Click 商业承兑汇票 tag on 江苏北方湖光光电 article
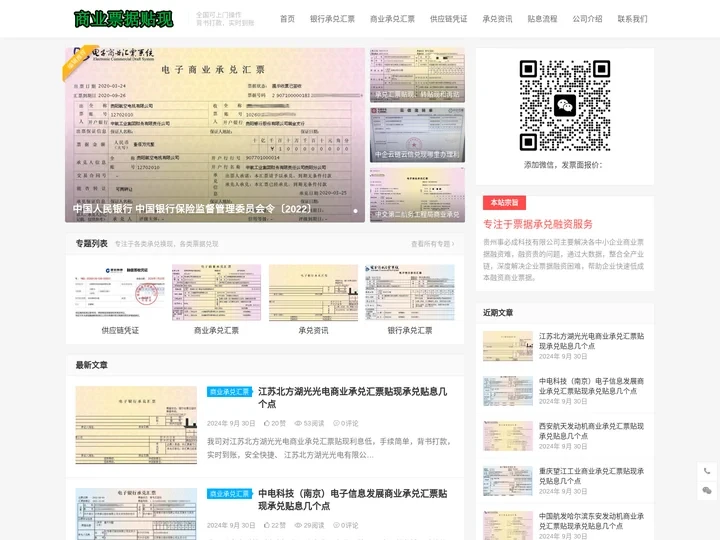 pyautogui.click(x=229, y=392)
